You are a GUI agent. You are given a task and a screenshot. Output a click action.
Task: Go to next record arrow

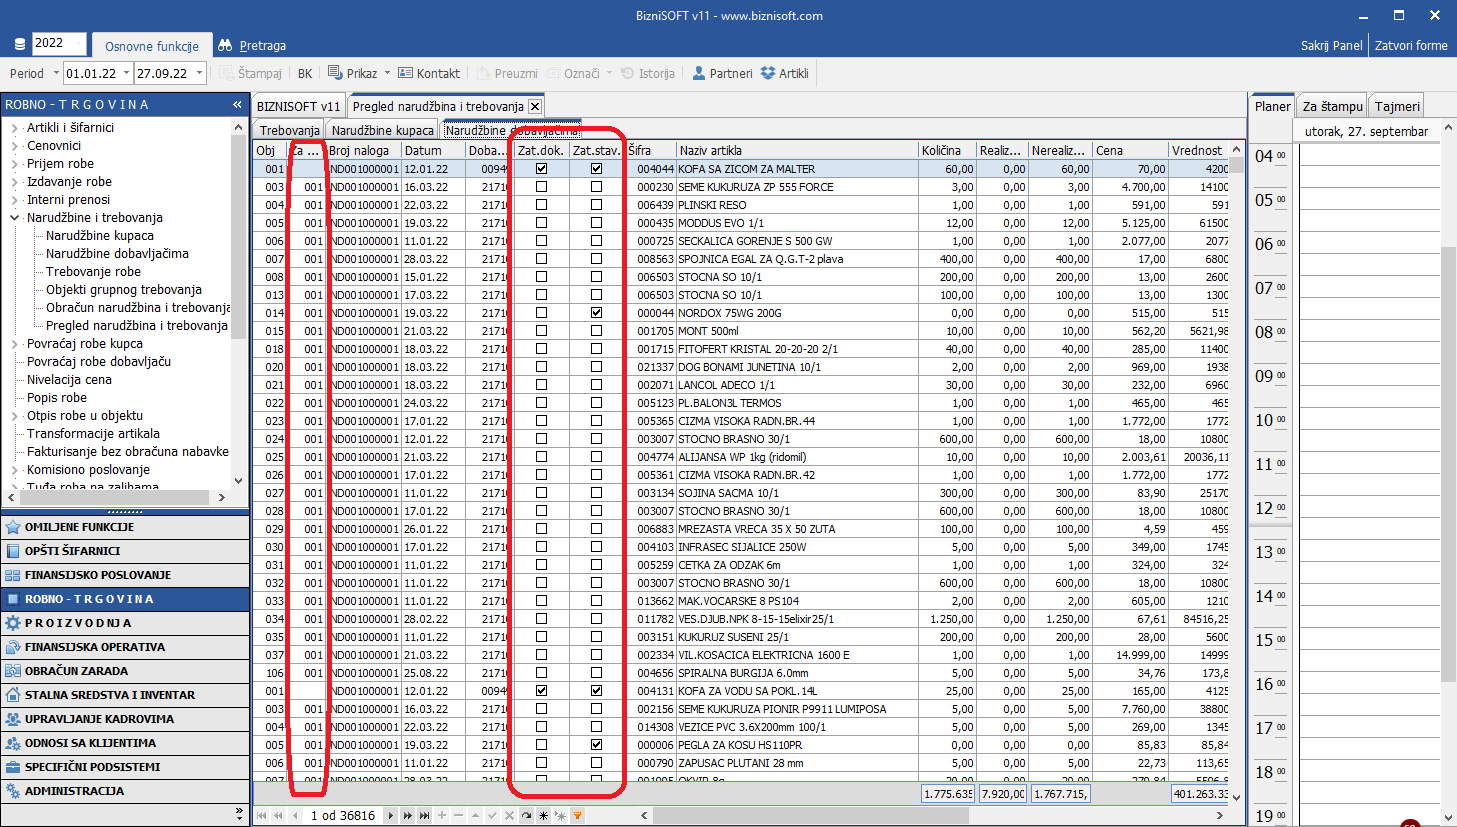391,815
